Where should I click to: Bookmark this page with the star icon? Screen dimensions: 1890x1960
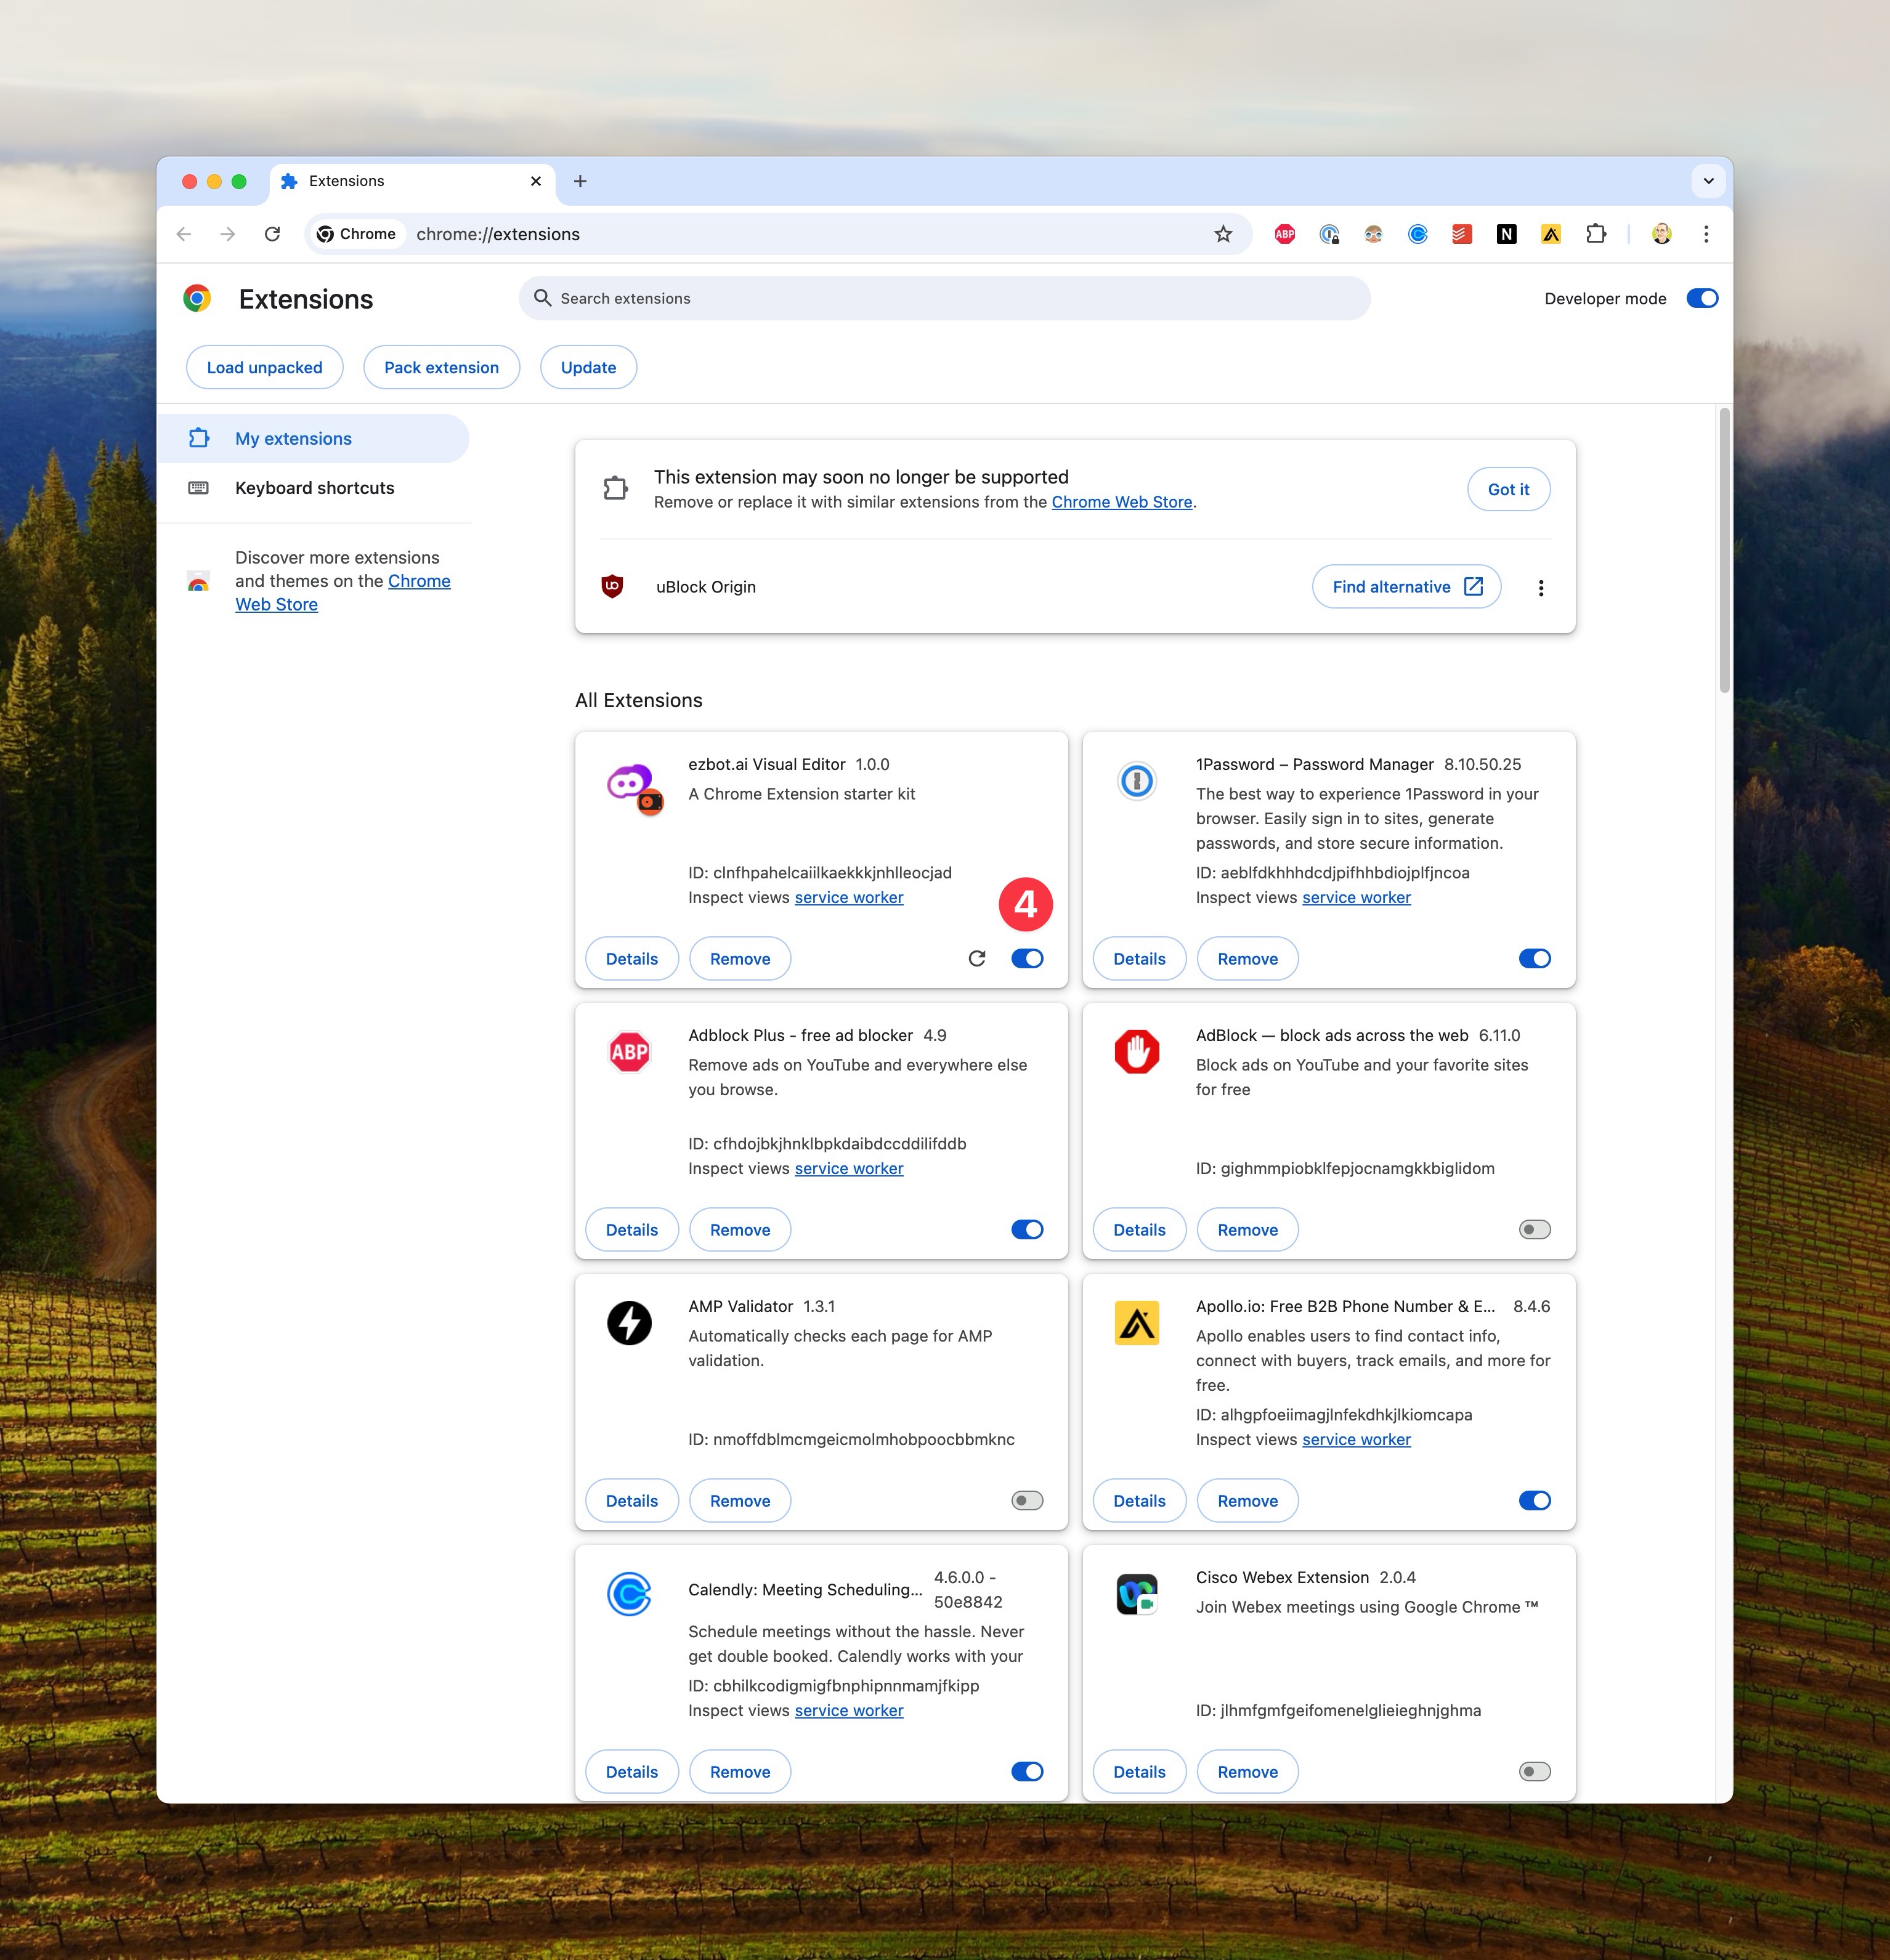pos(1223,234)
